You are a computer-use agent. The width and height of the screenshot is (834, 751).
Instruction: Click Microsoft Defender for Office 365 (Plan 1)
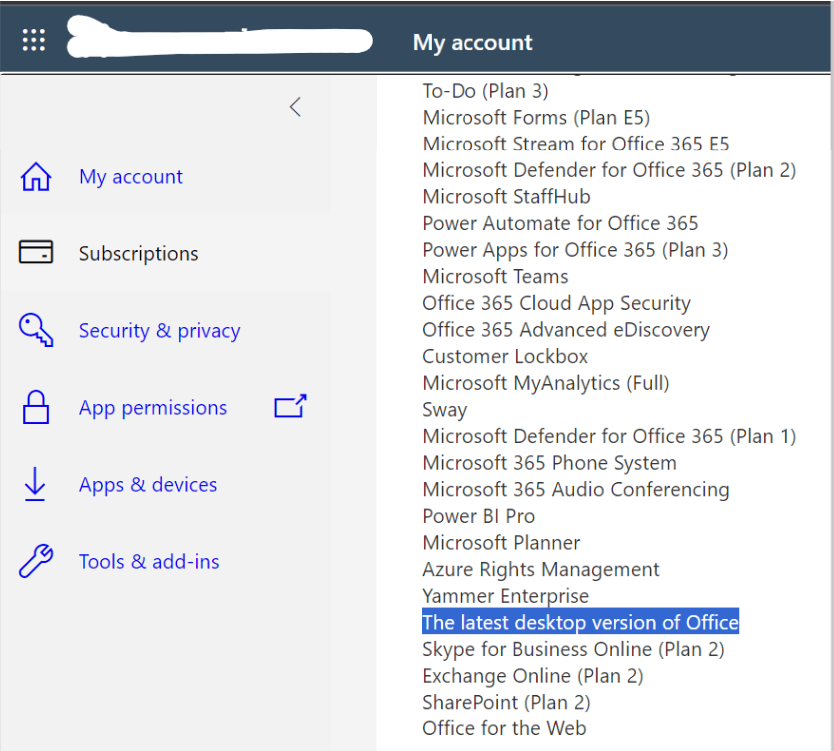click(609, 436)
